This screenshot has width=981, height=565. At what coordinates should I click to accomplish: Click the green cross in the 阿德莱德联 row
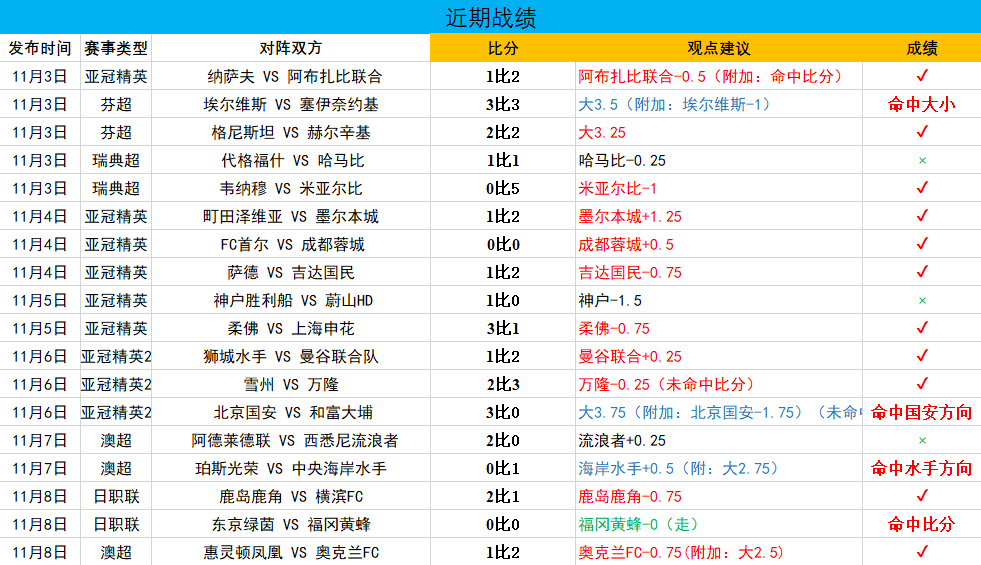click(922, 440)
